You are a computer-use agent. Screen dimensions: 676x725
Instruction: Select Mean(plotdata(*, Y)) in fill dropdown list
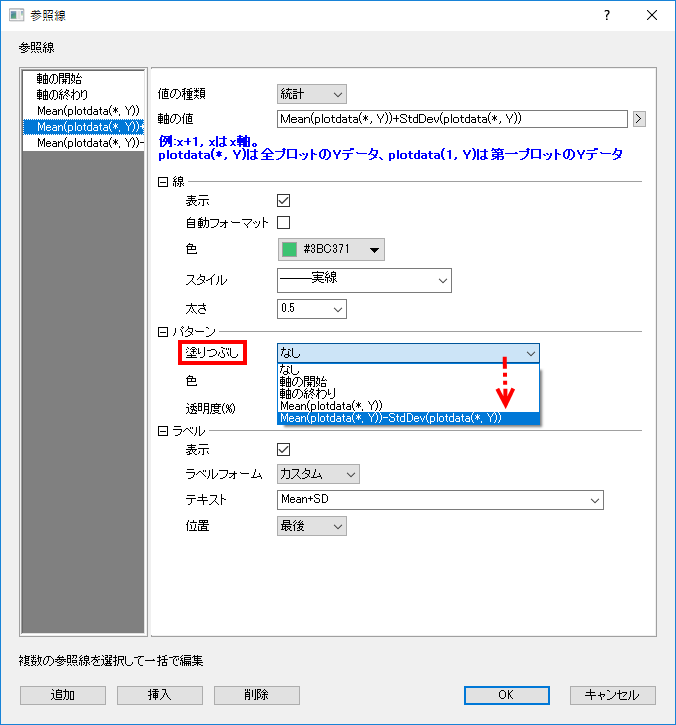point(408,406)
